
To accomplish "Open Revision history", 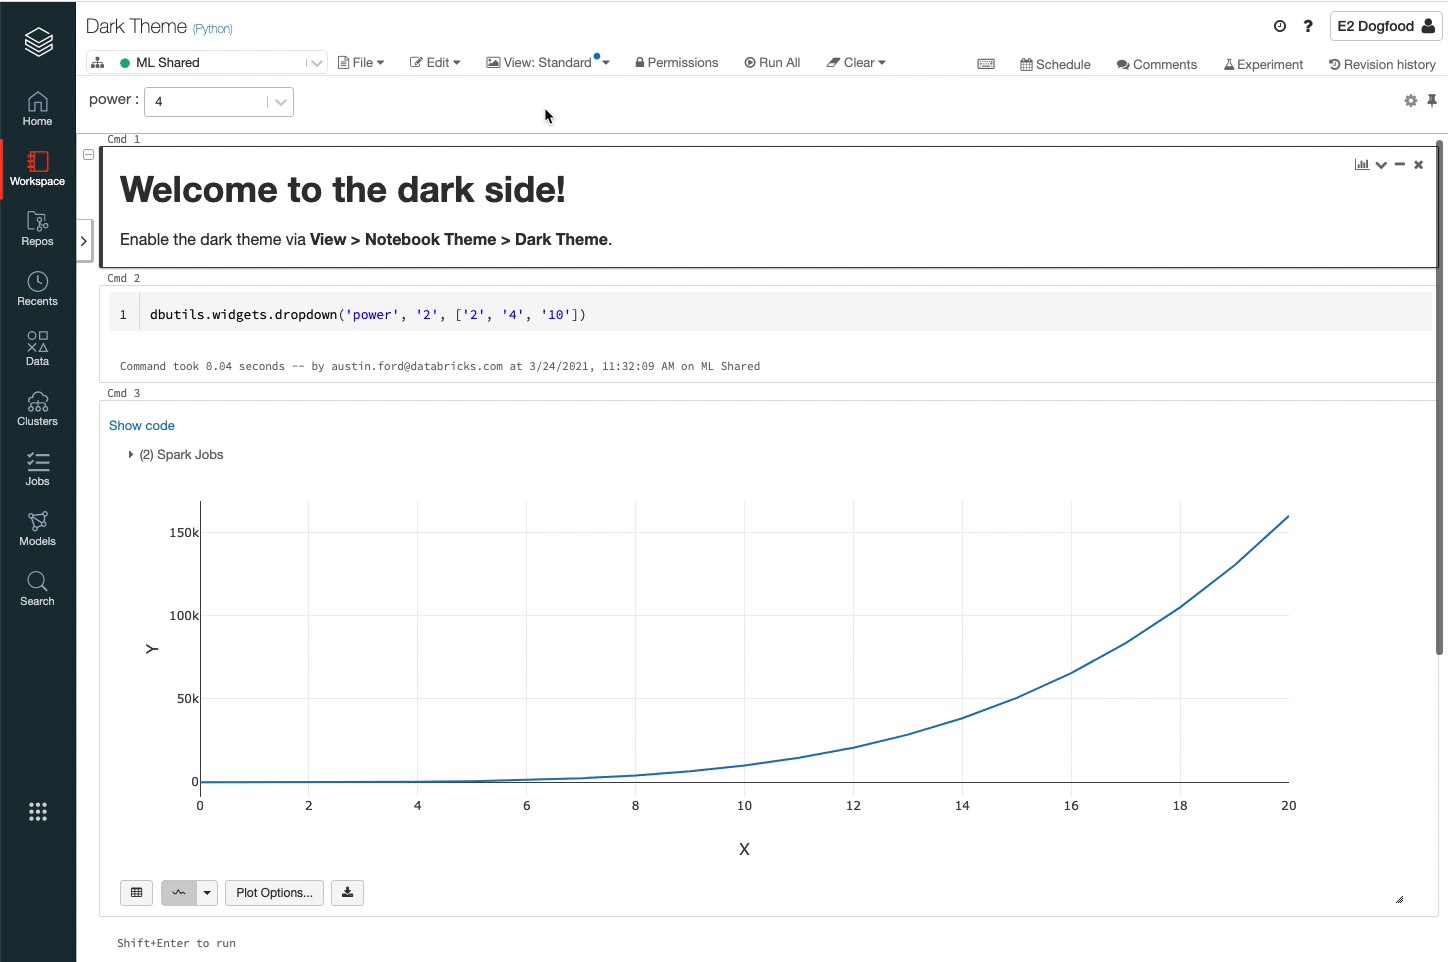I will (1382, 65).
